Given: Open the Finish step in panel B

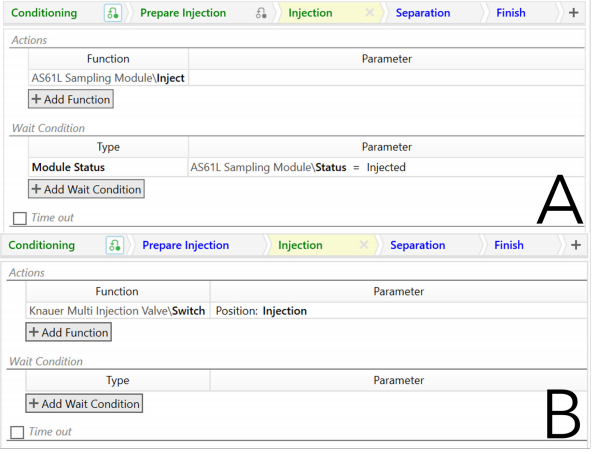Looking at the screenshot, I should click(x=509, y=245).
